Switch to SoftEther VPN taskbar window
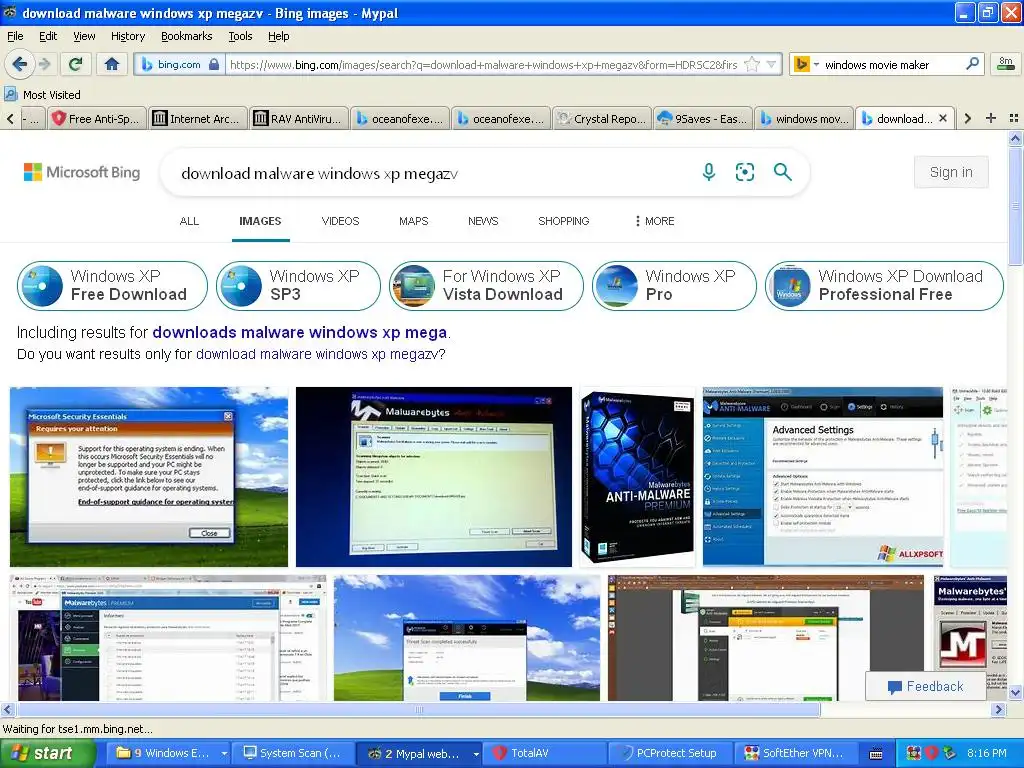Viewport: 1024px width, 768px height. coord(795,753)
